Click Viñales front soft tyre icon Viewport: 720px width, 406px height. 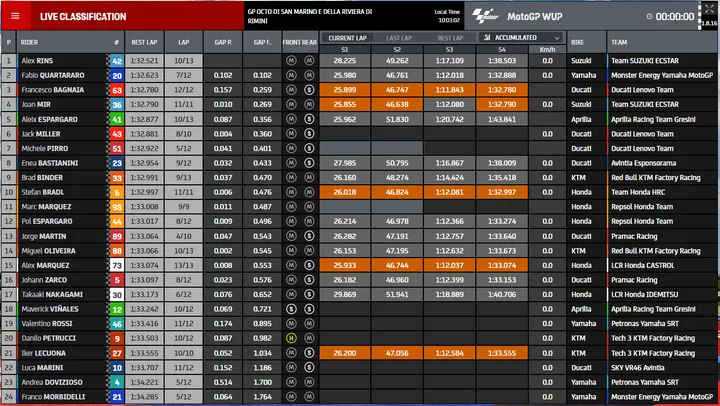pos(291,309)
